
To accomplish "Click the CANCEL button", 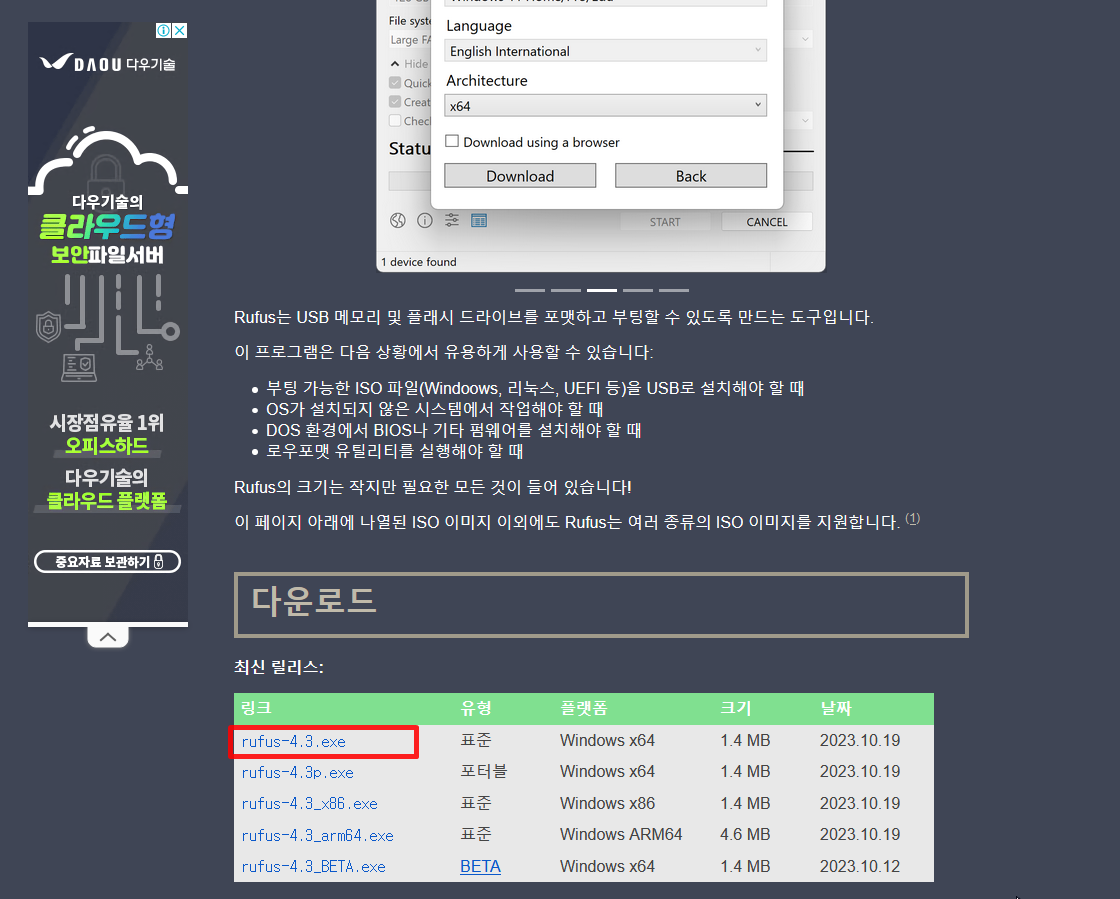I will coord(766,222).
